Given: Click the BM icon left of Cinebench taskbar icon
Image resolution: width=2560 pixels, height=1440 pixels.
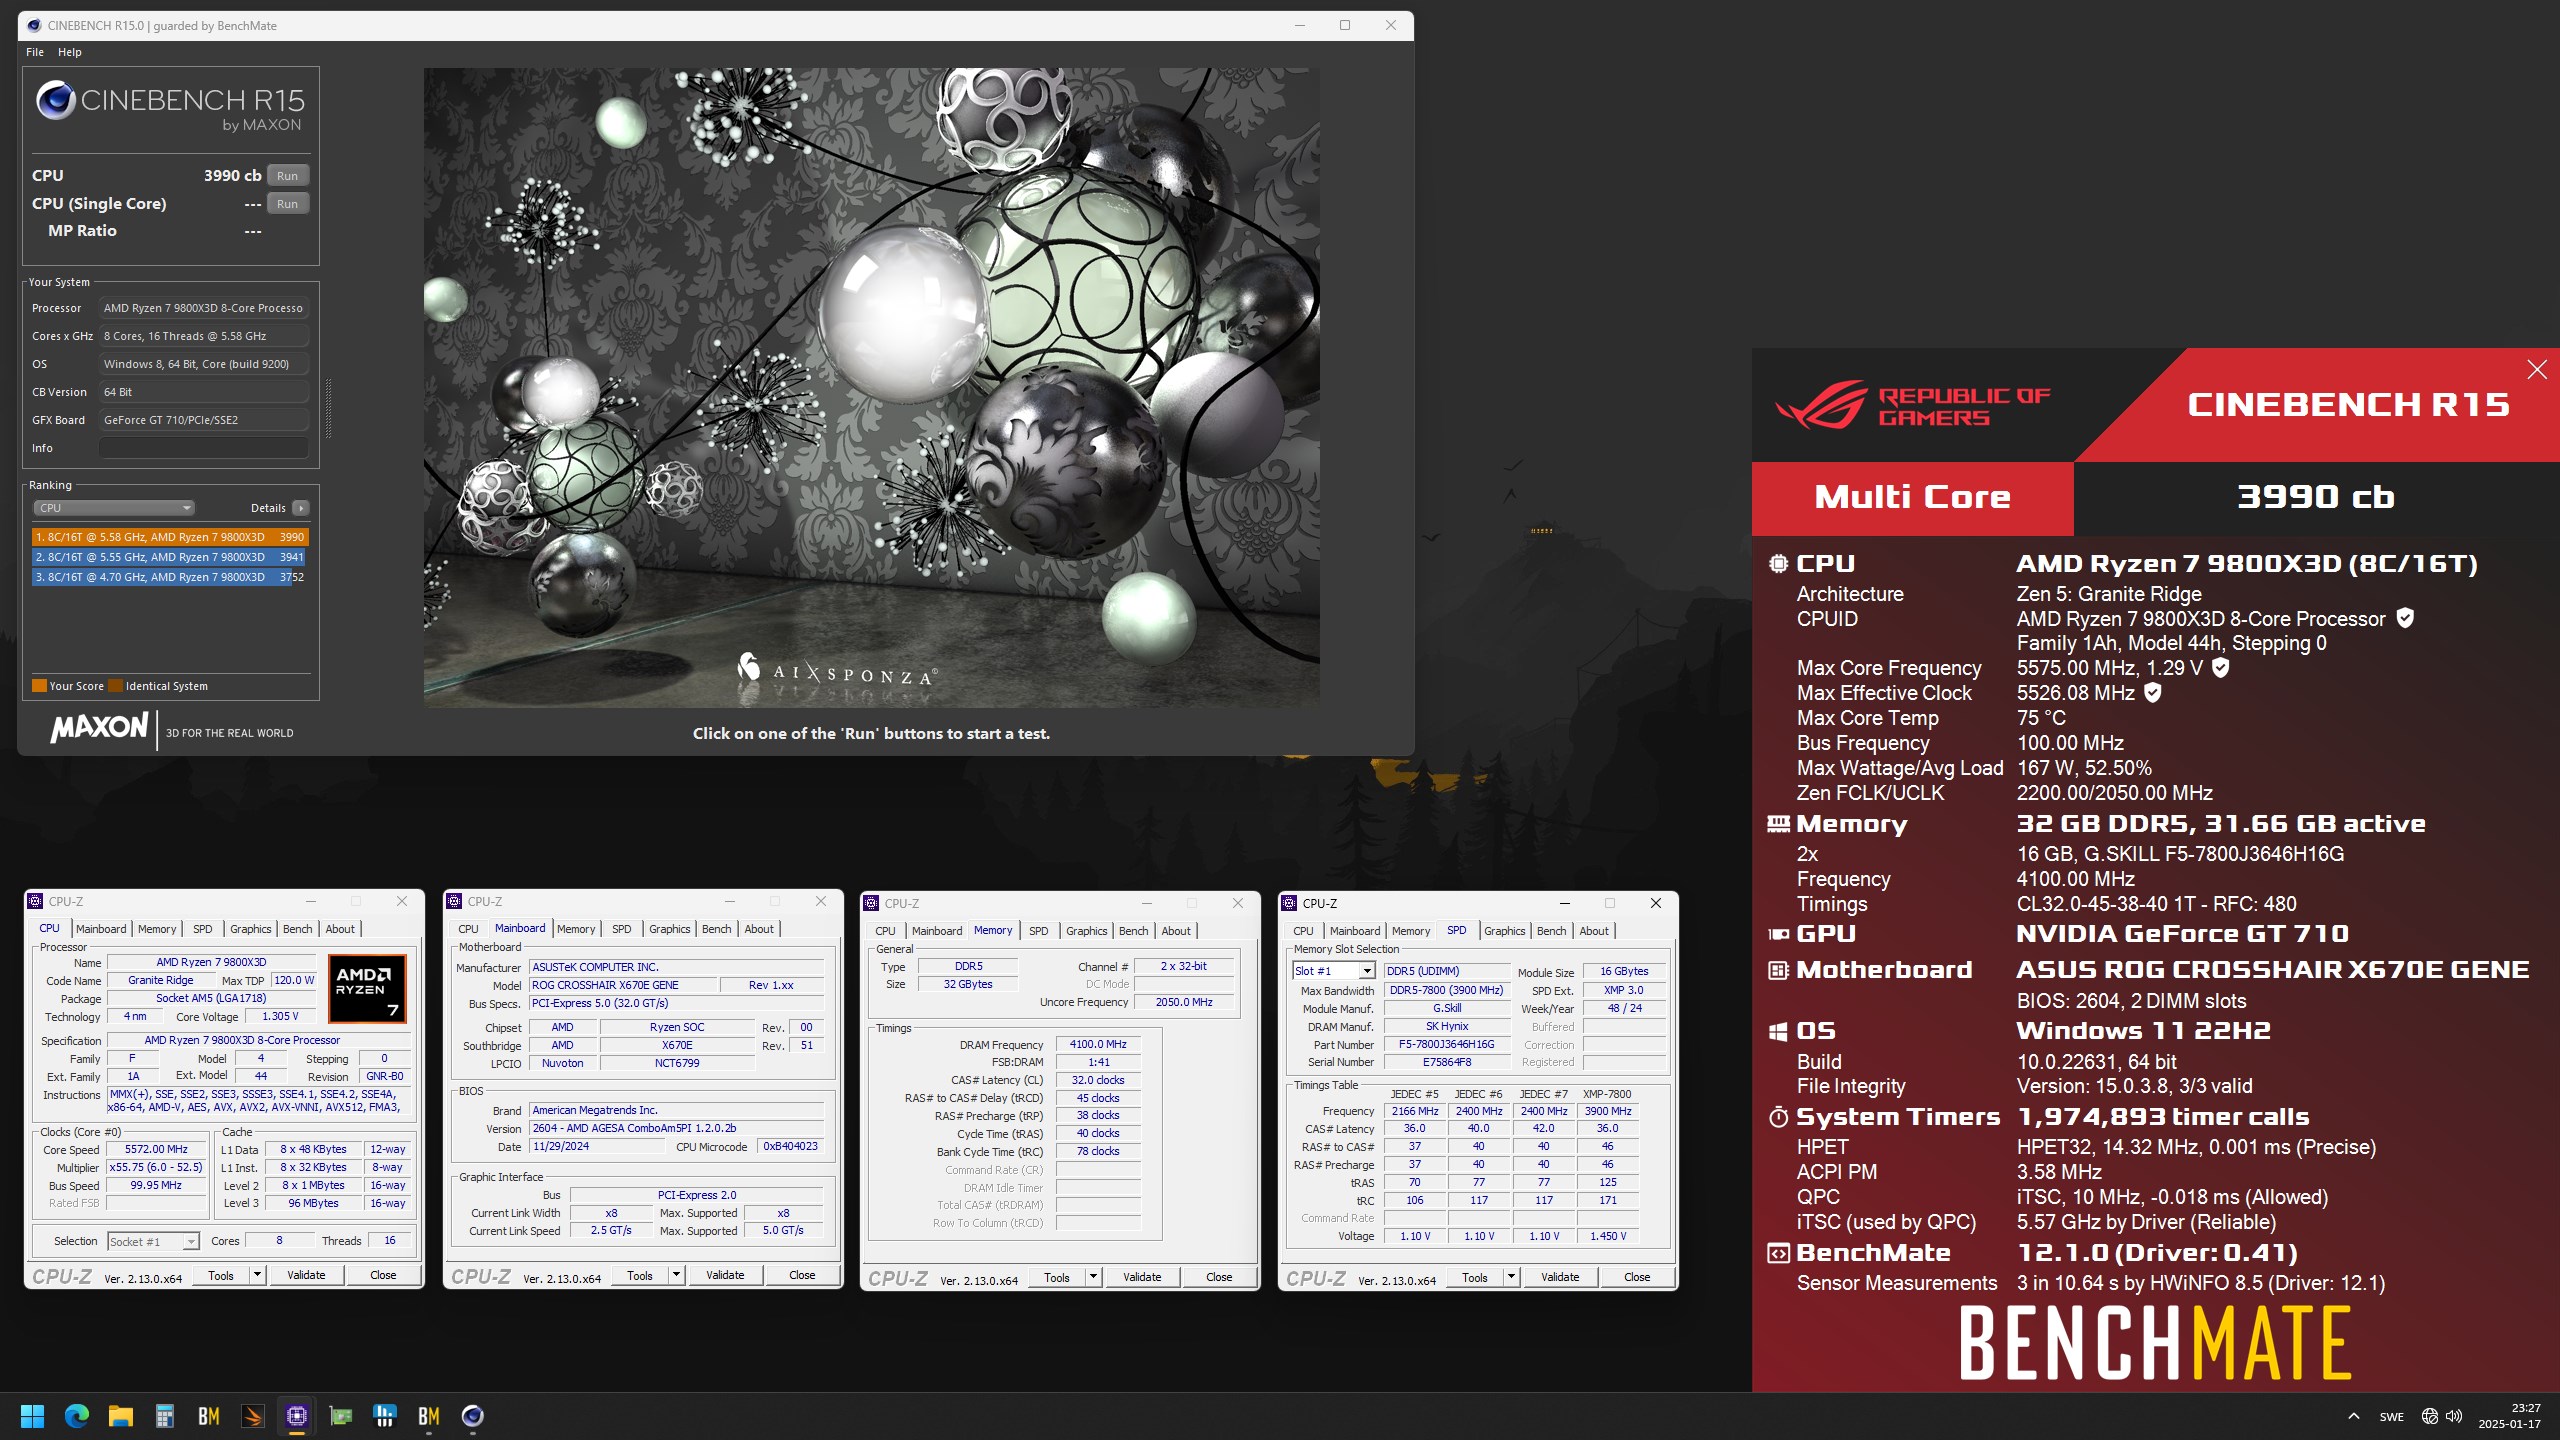Looking at the screenshot, I should (429, 1416).
